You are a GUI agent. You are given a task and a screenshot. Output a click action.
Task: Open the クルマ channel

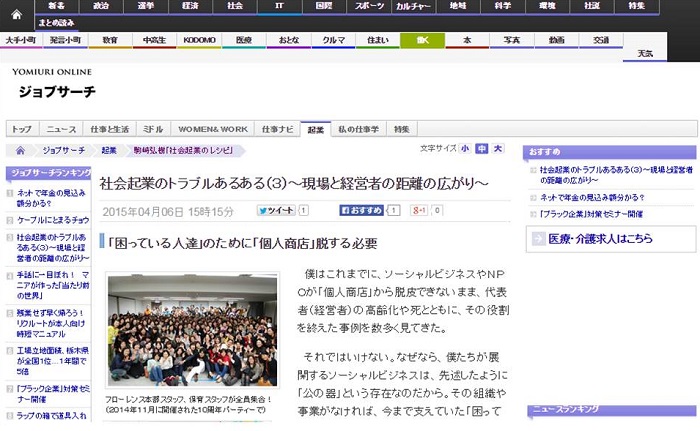[x=333, y=40]
